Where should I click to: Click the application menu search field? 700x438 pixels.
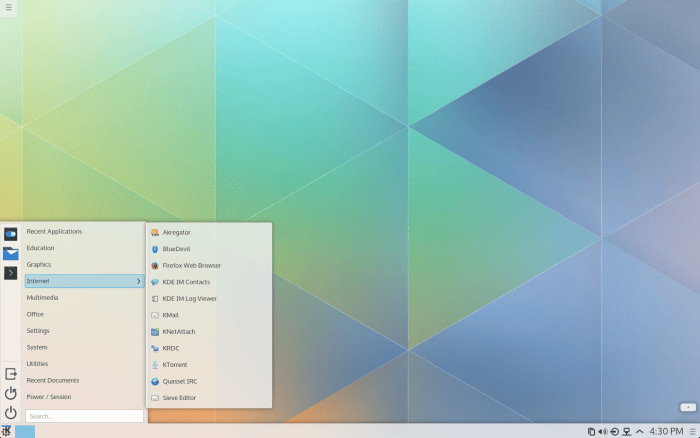point(84,416)
